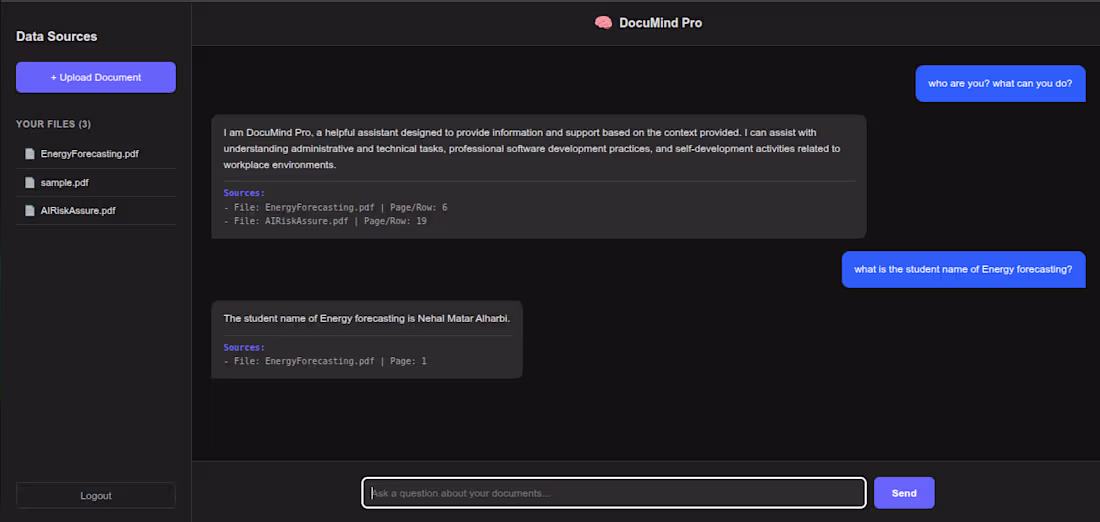Select sample.pdf from your files

click(x=95, y=182)
